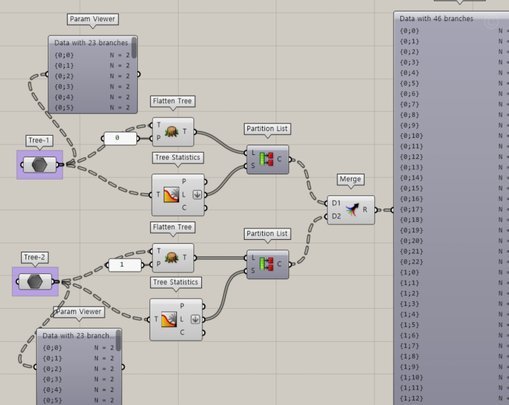Toggle the down-arrow on the upper Tree Statistics L output
Image resolution: width=509 pixels, height=405 pixels.
coord(197,195)
